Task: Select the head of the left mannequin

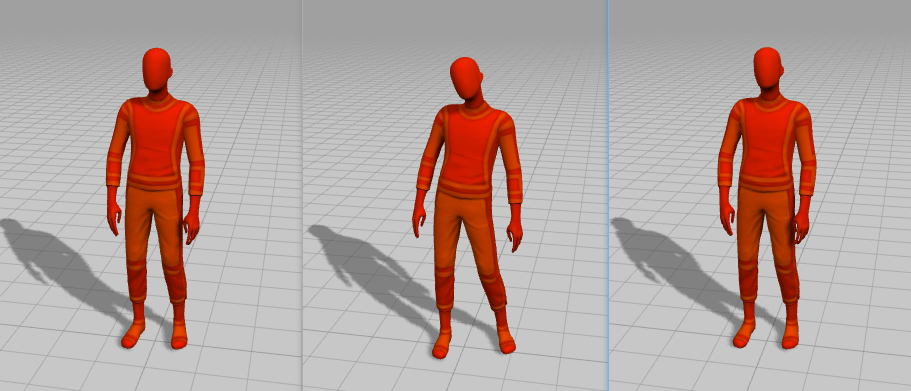Action: tap(157, 70)
